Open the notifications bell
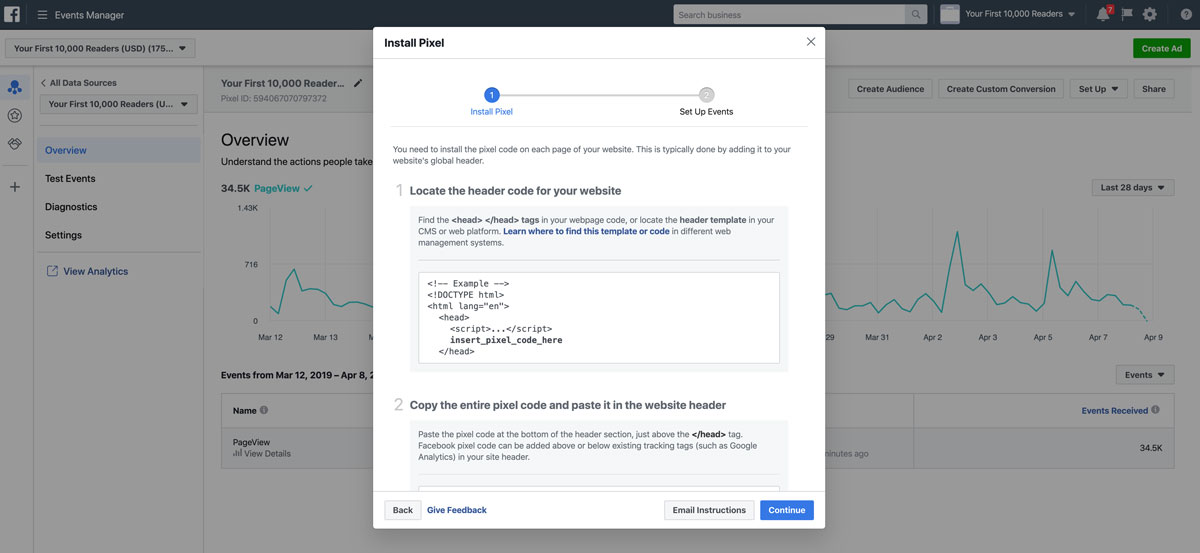 (1103, 14)
